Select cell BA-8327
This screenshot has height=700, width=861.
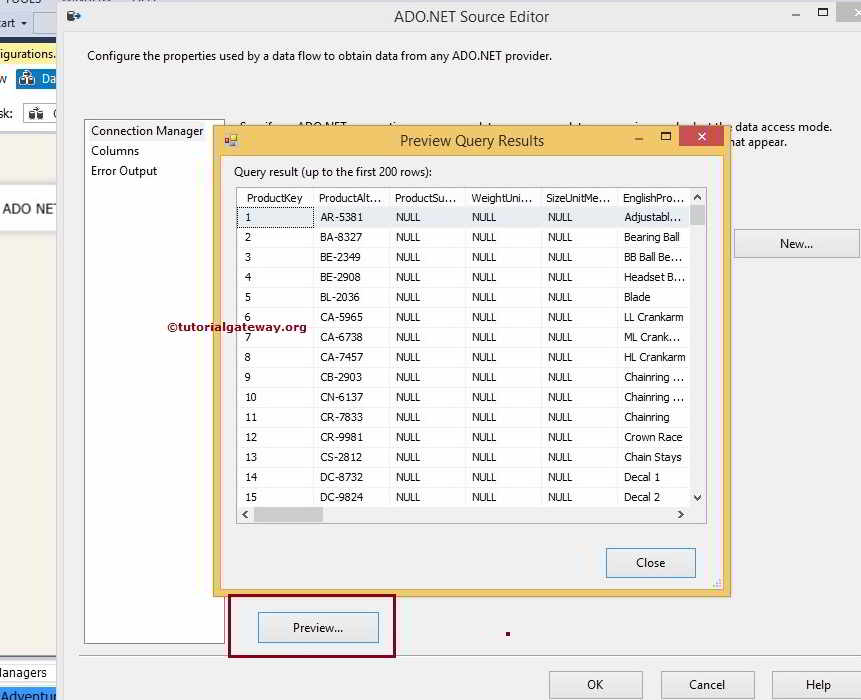351,237
